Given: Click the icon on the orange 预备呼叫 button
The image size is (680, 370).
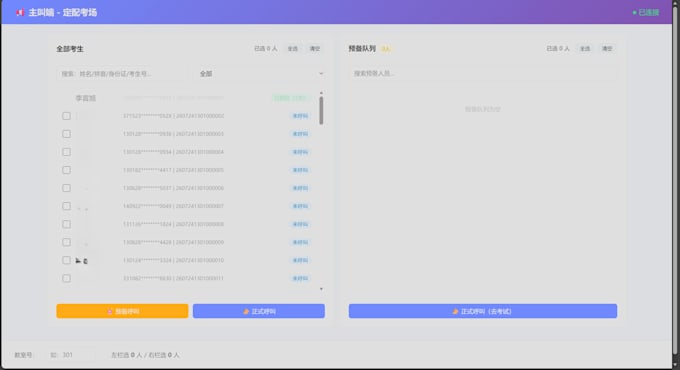Looking at the screenshot, I should click(x=110, y=311).
